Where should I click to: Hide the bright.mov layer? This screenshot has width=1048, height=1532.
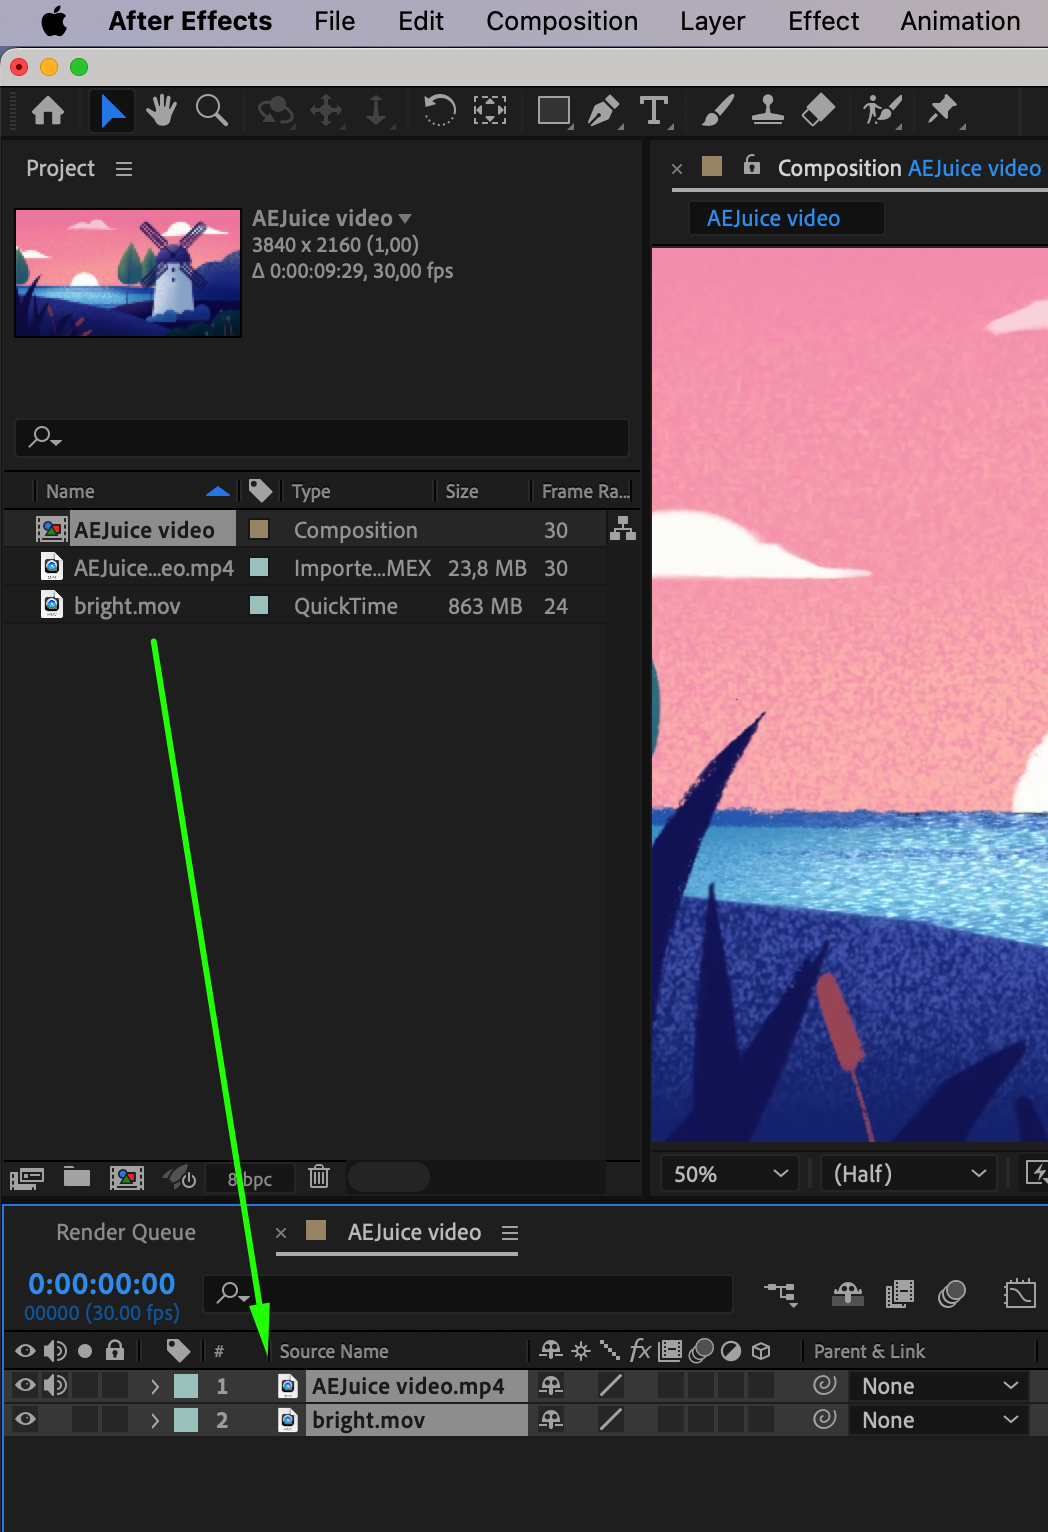coord(26,1419)
